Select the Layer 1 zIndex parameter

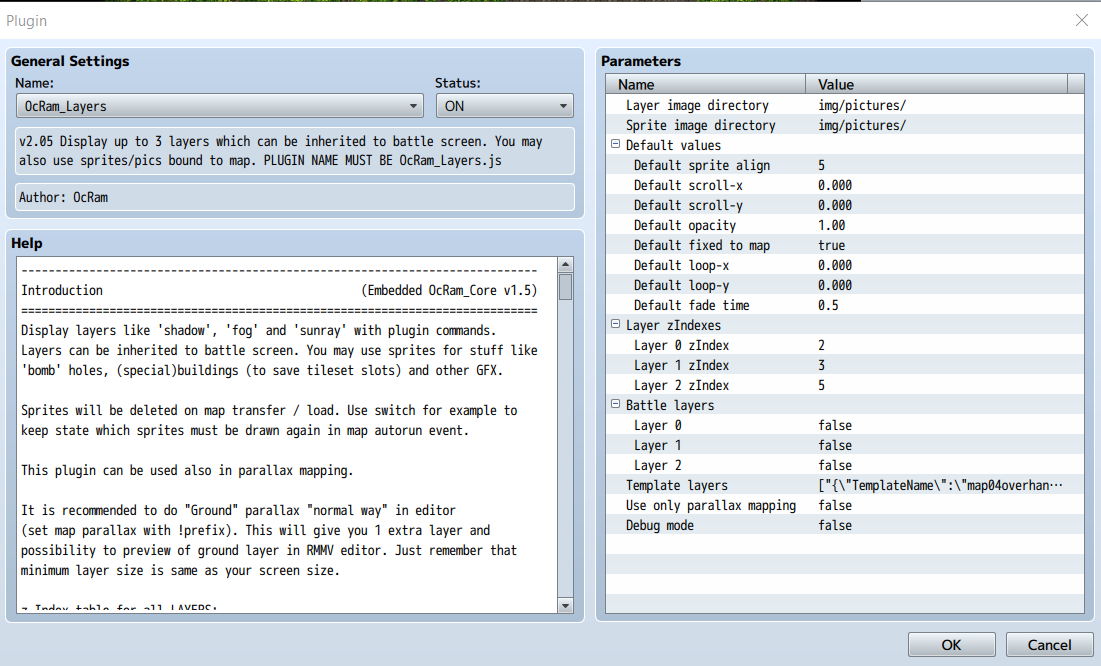coord(845,365)
